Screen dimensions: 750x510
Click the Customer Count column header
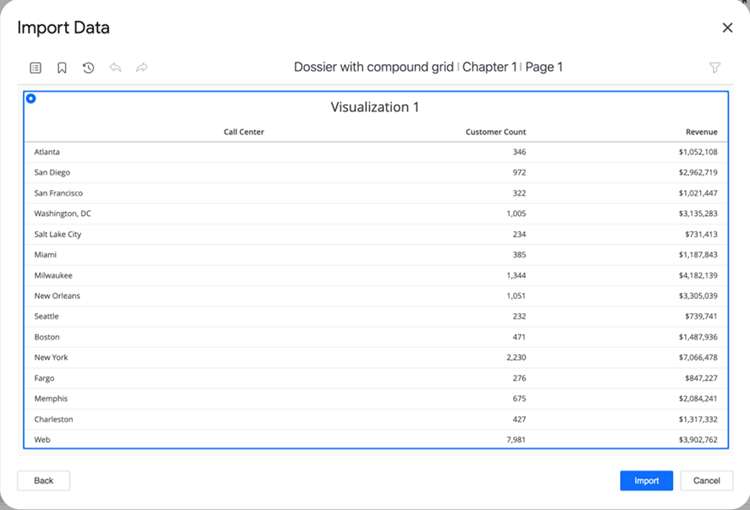[495, 132]
